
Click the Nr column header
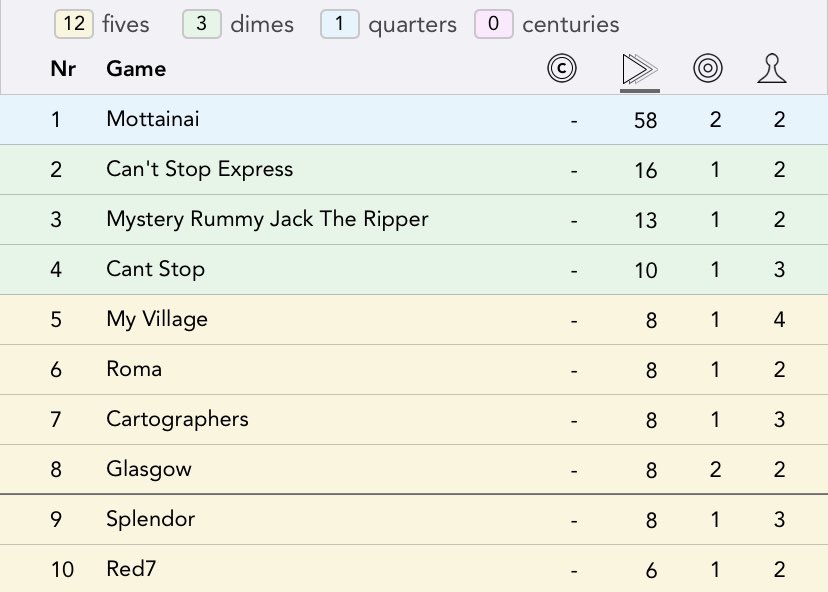click(63, 69)
